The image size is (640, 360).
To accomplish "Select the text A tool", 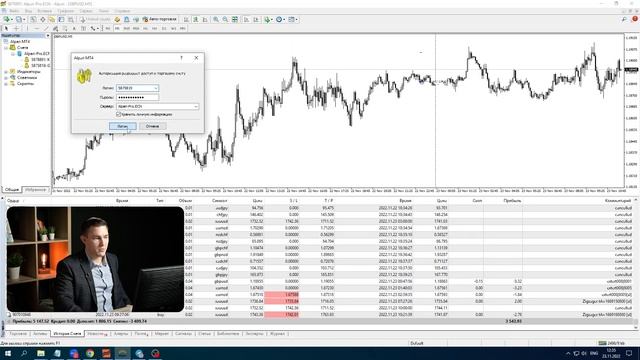I will [74, 29].
